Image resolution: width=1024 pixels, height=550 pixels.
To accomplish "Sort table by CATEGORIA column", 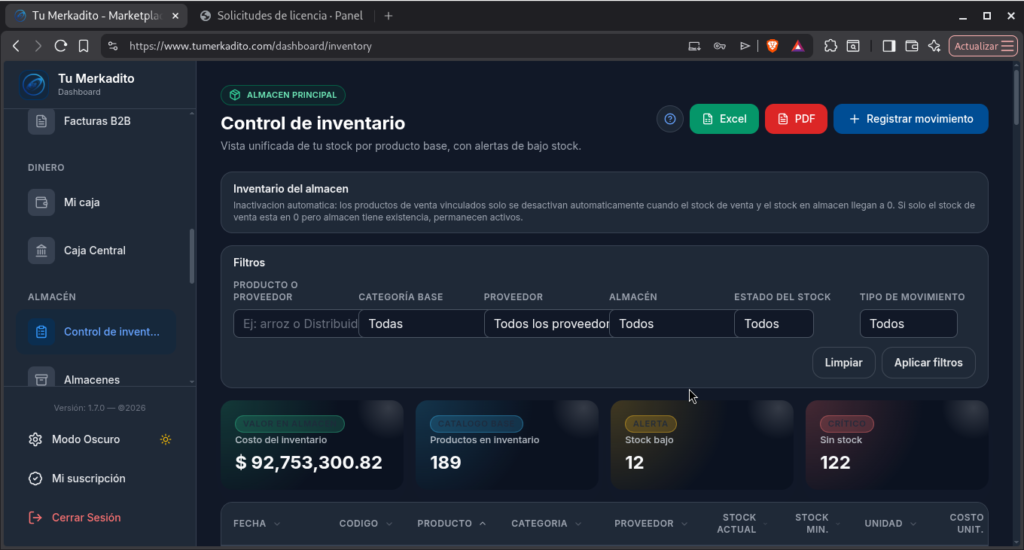I will tap(546, 523).
